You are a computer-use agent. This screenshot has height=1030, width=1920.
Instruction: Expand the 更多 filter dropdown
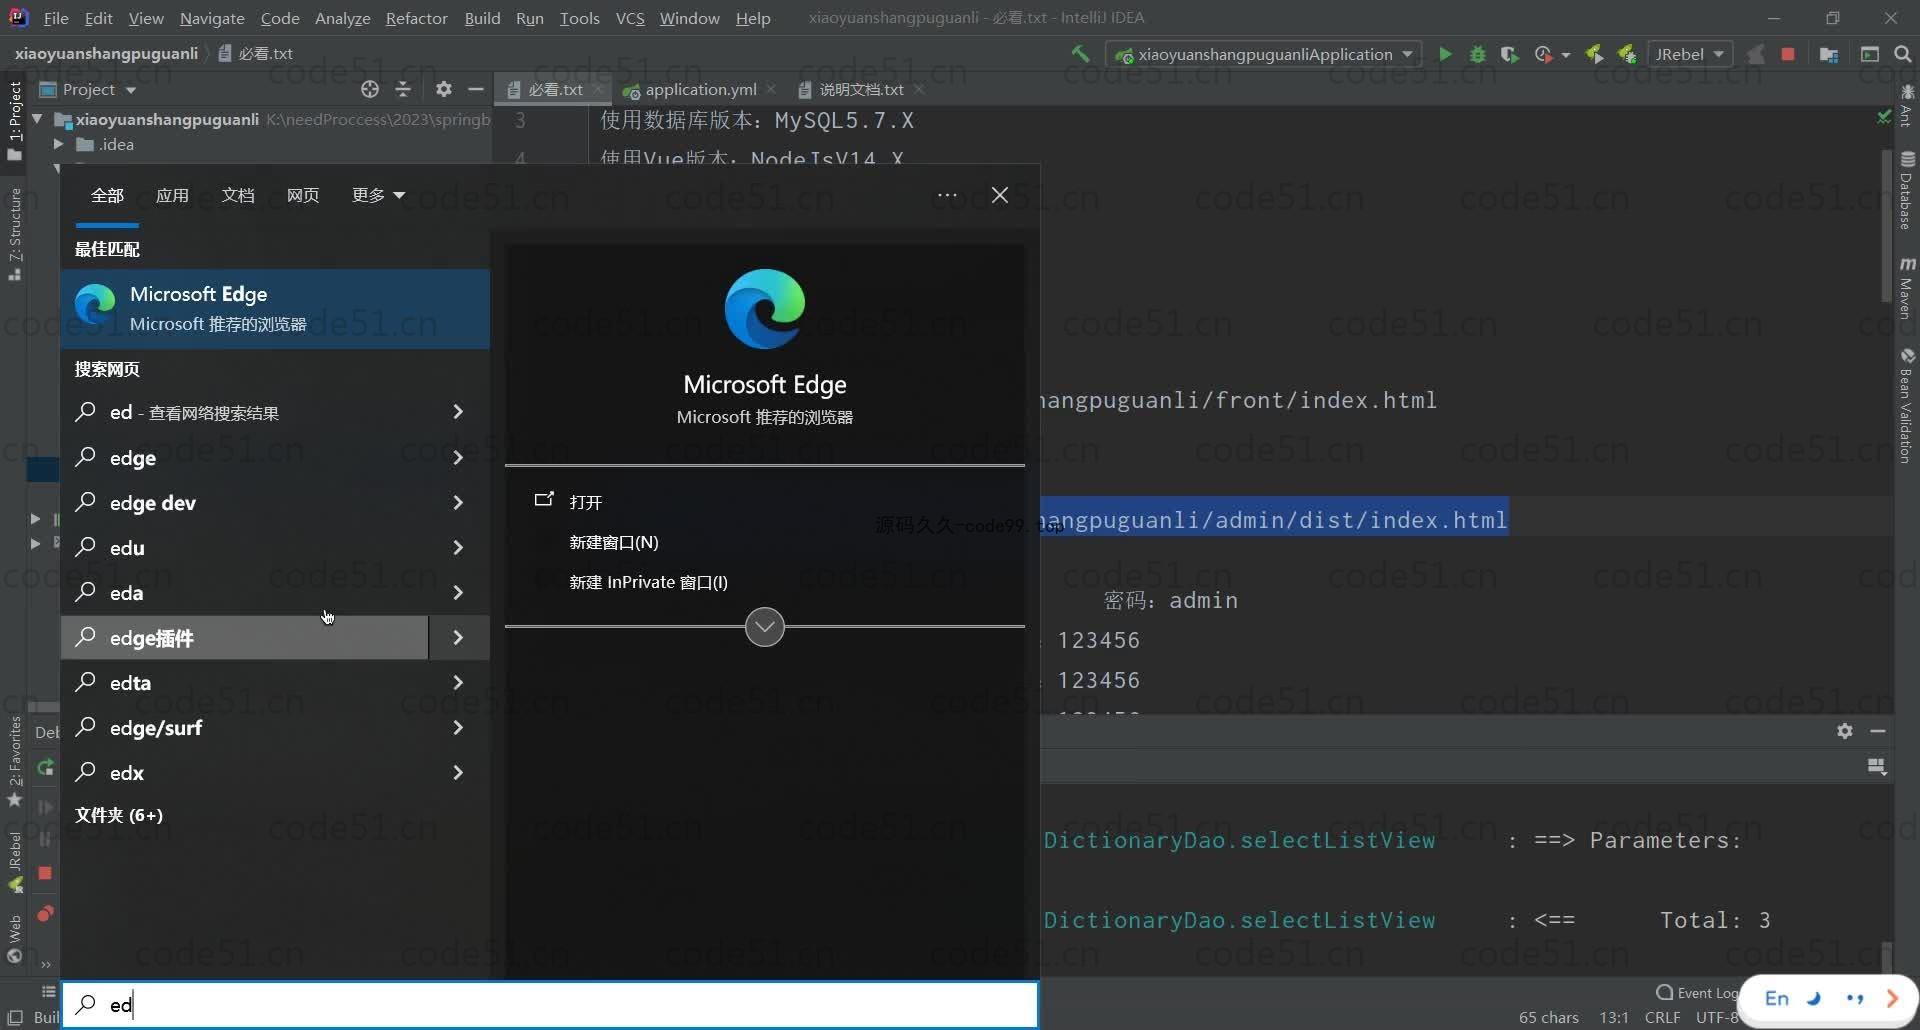(x=378, y=195)
